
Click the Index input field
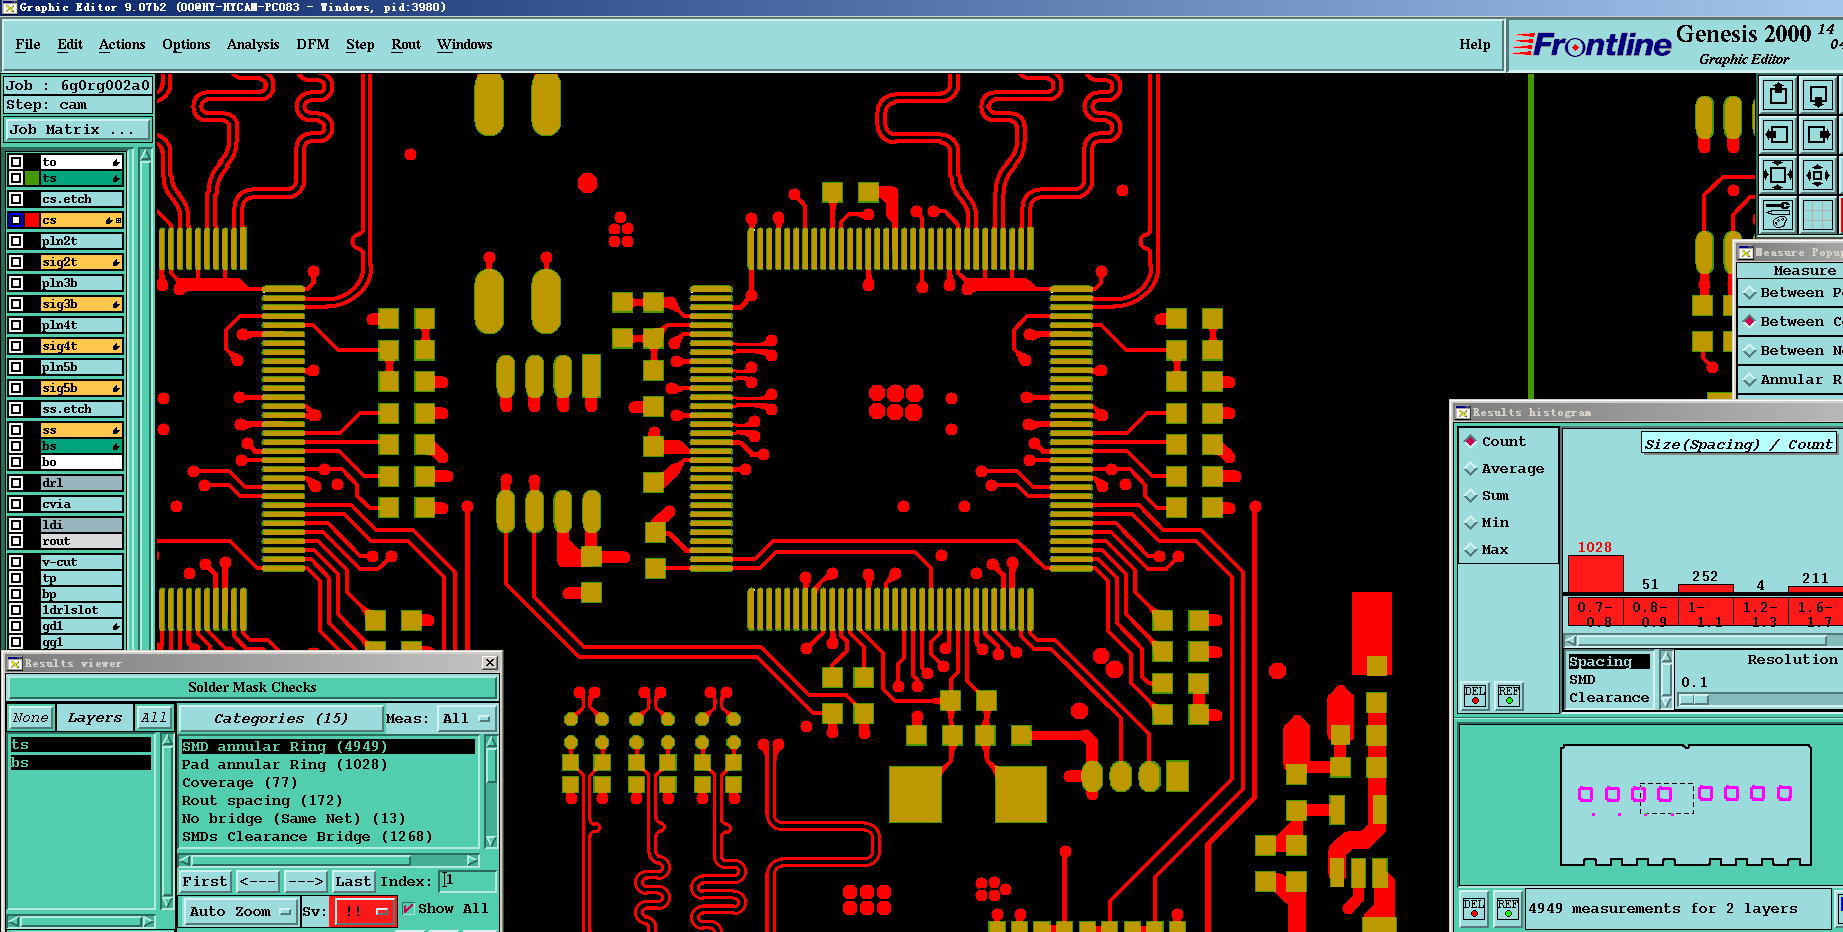tap(467, 881)
